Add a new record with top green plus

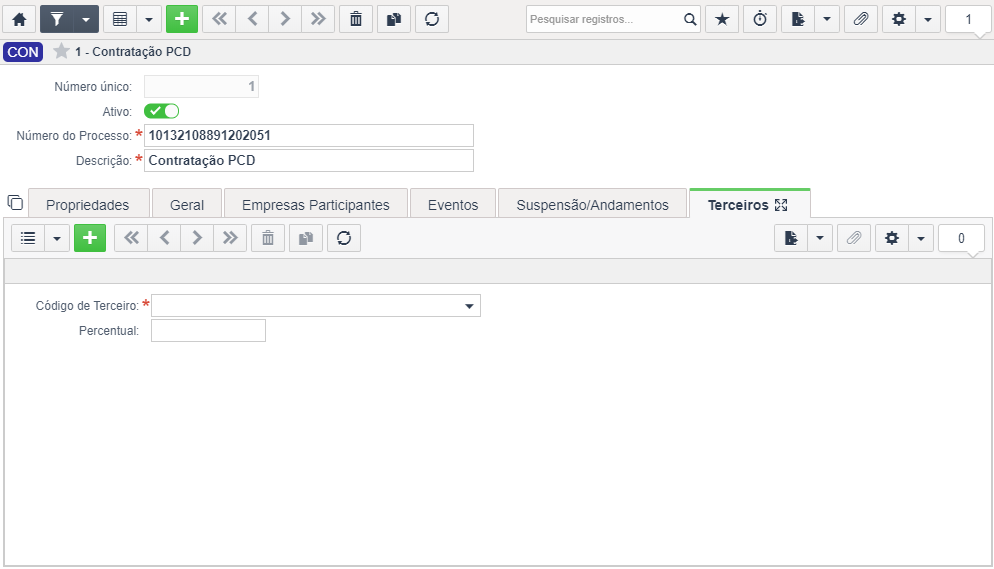(182, 19)
